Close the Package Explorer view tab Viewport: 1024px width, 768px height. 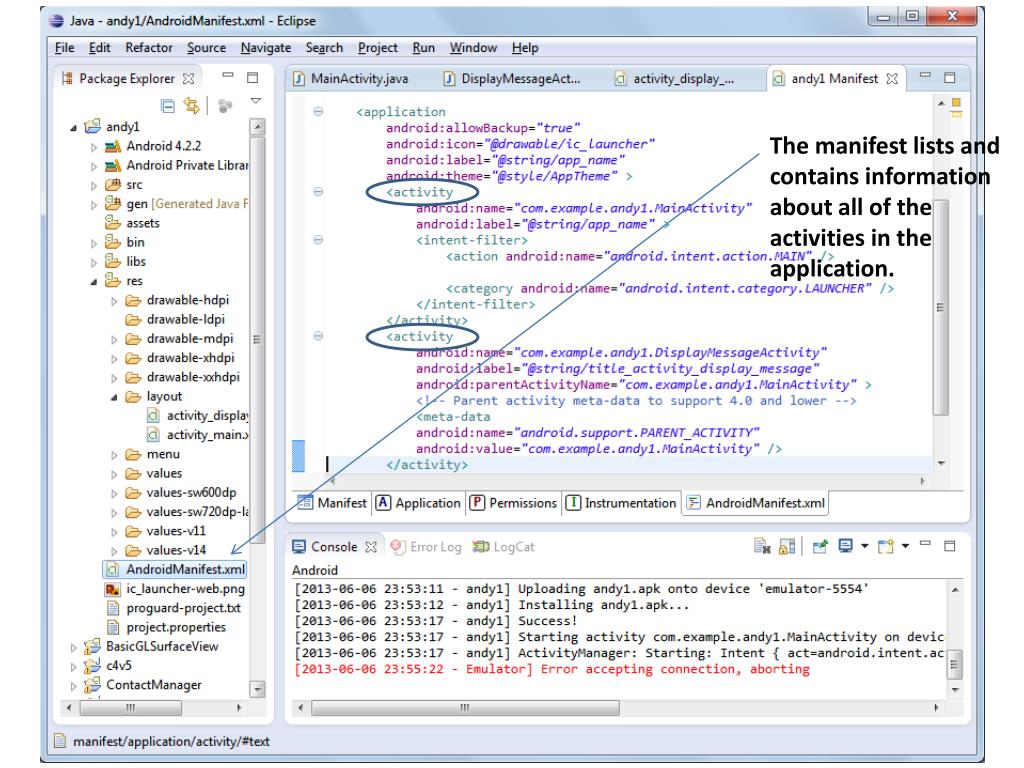tap(189, 78)
